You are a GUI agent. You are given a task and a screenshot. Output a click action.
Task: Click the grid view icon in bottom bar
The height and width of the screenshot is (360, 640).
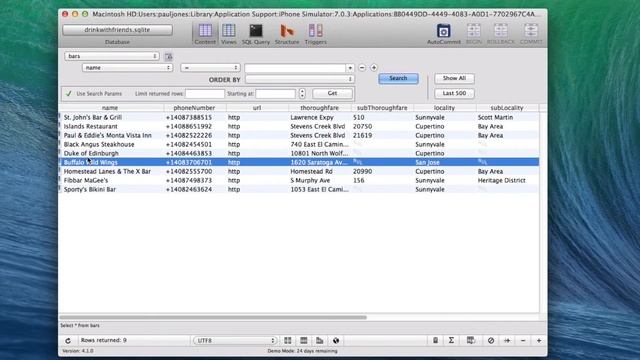(x=288, y=340)
